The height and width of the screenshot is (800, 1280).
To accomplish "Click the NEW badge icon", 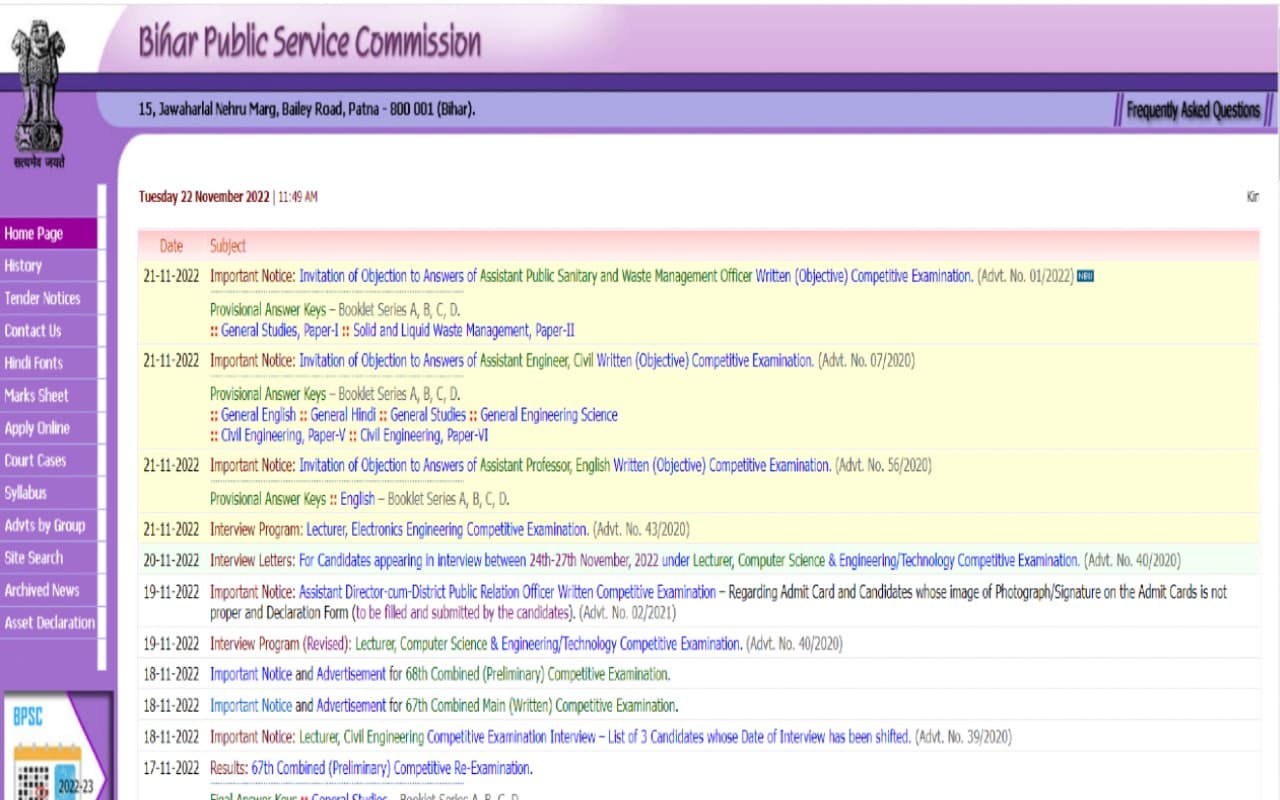I will coord(1085,277).
